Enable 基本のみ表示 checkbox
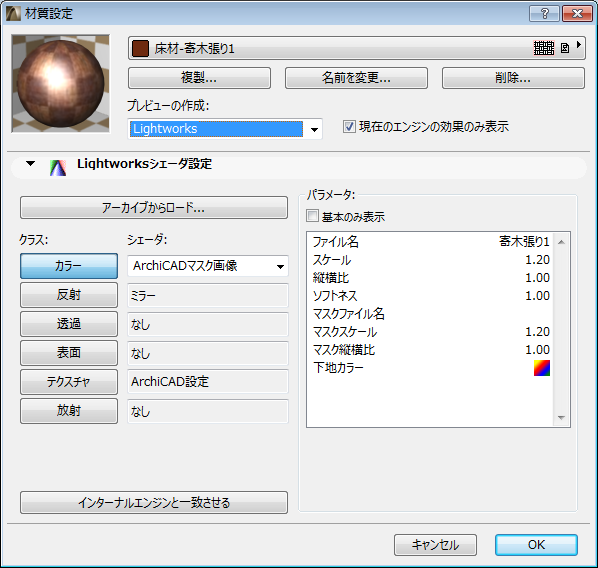 [x=312, y=216]
